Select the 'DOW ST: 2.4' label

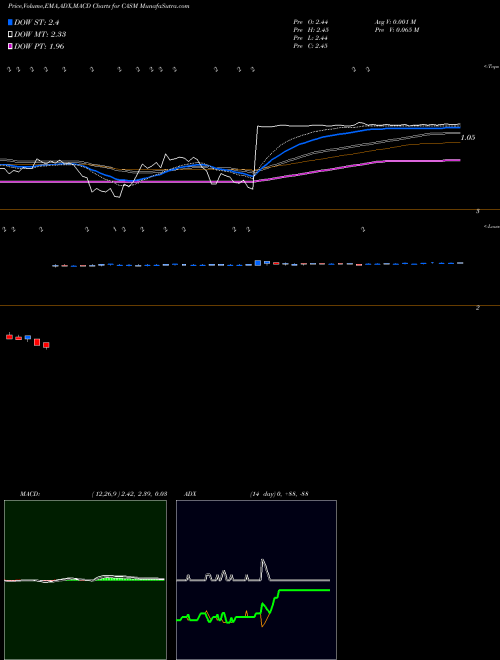[37, 22]
